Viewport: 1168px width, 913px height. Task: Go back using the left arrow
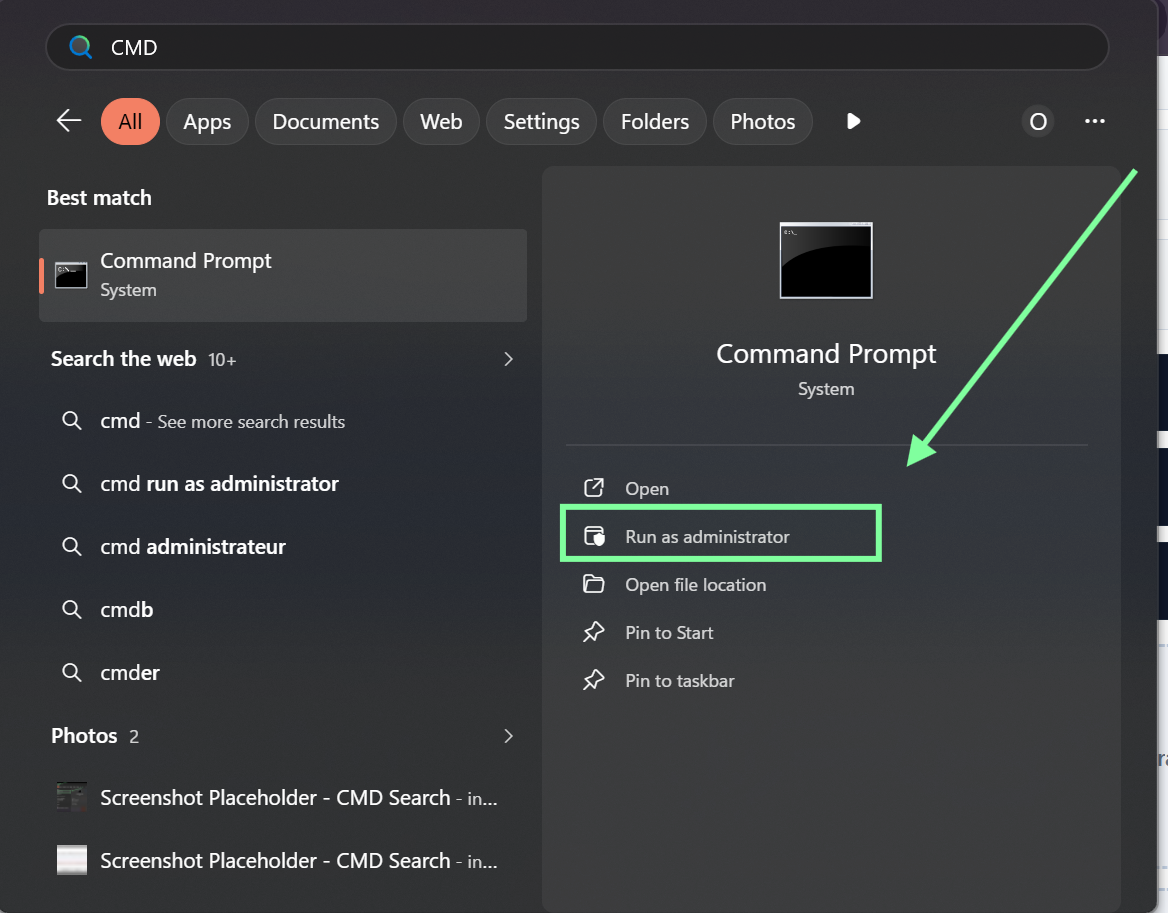69,121
